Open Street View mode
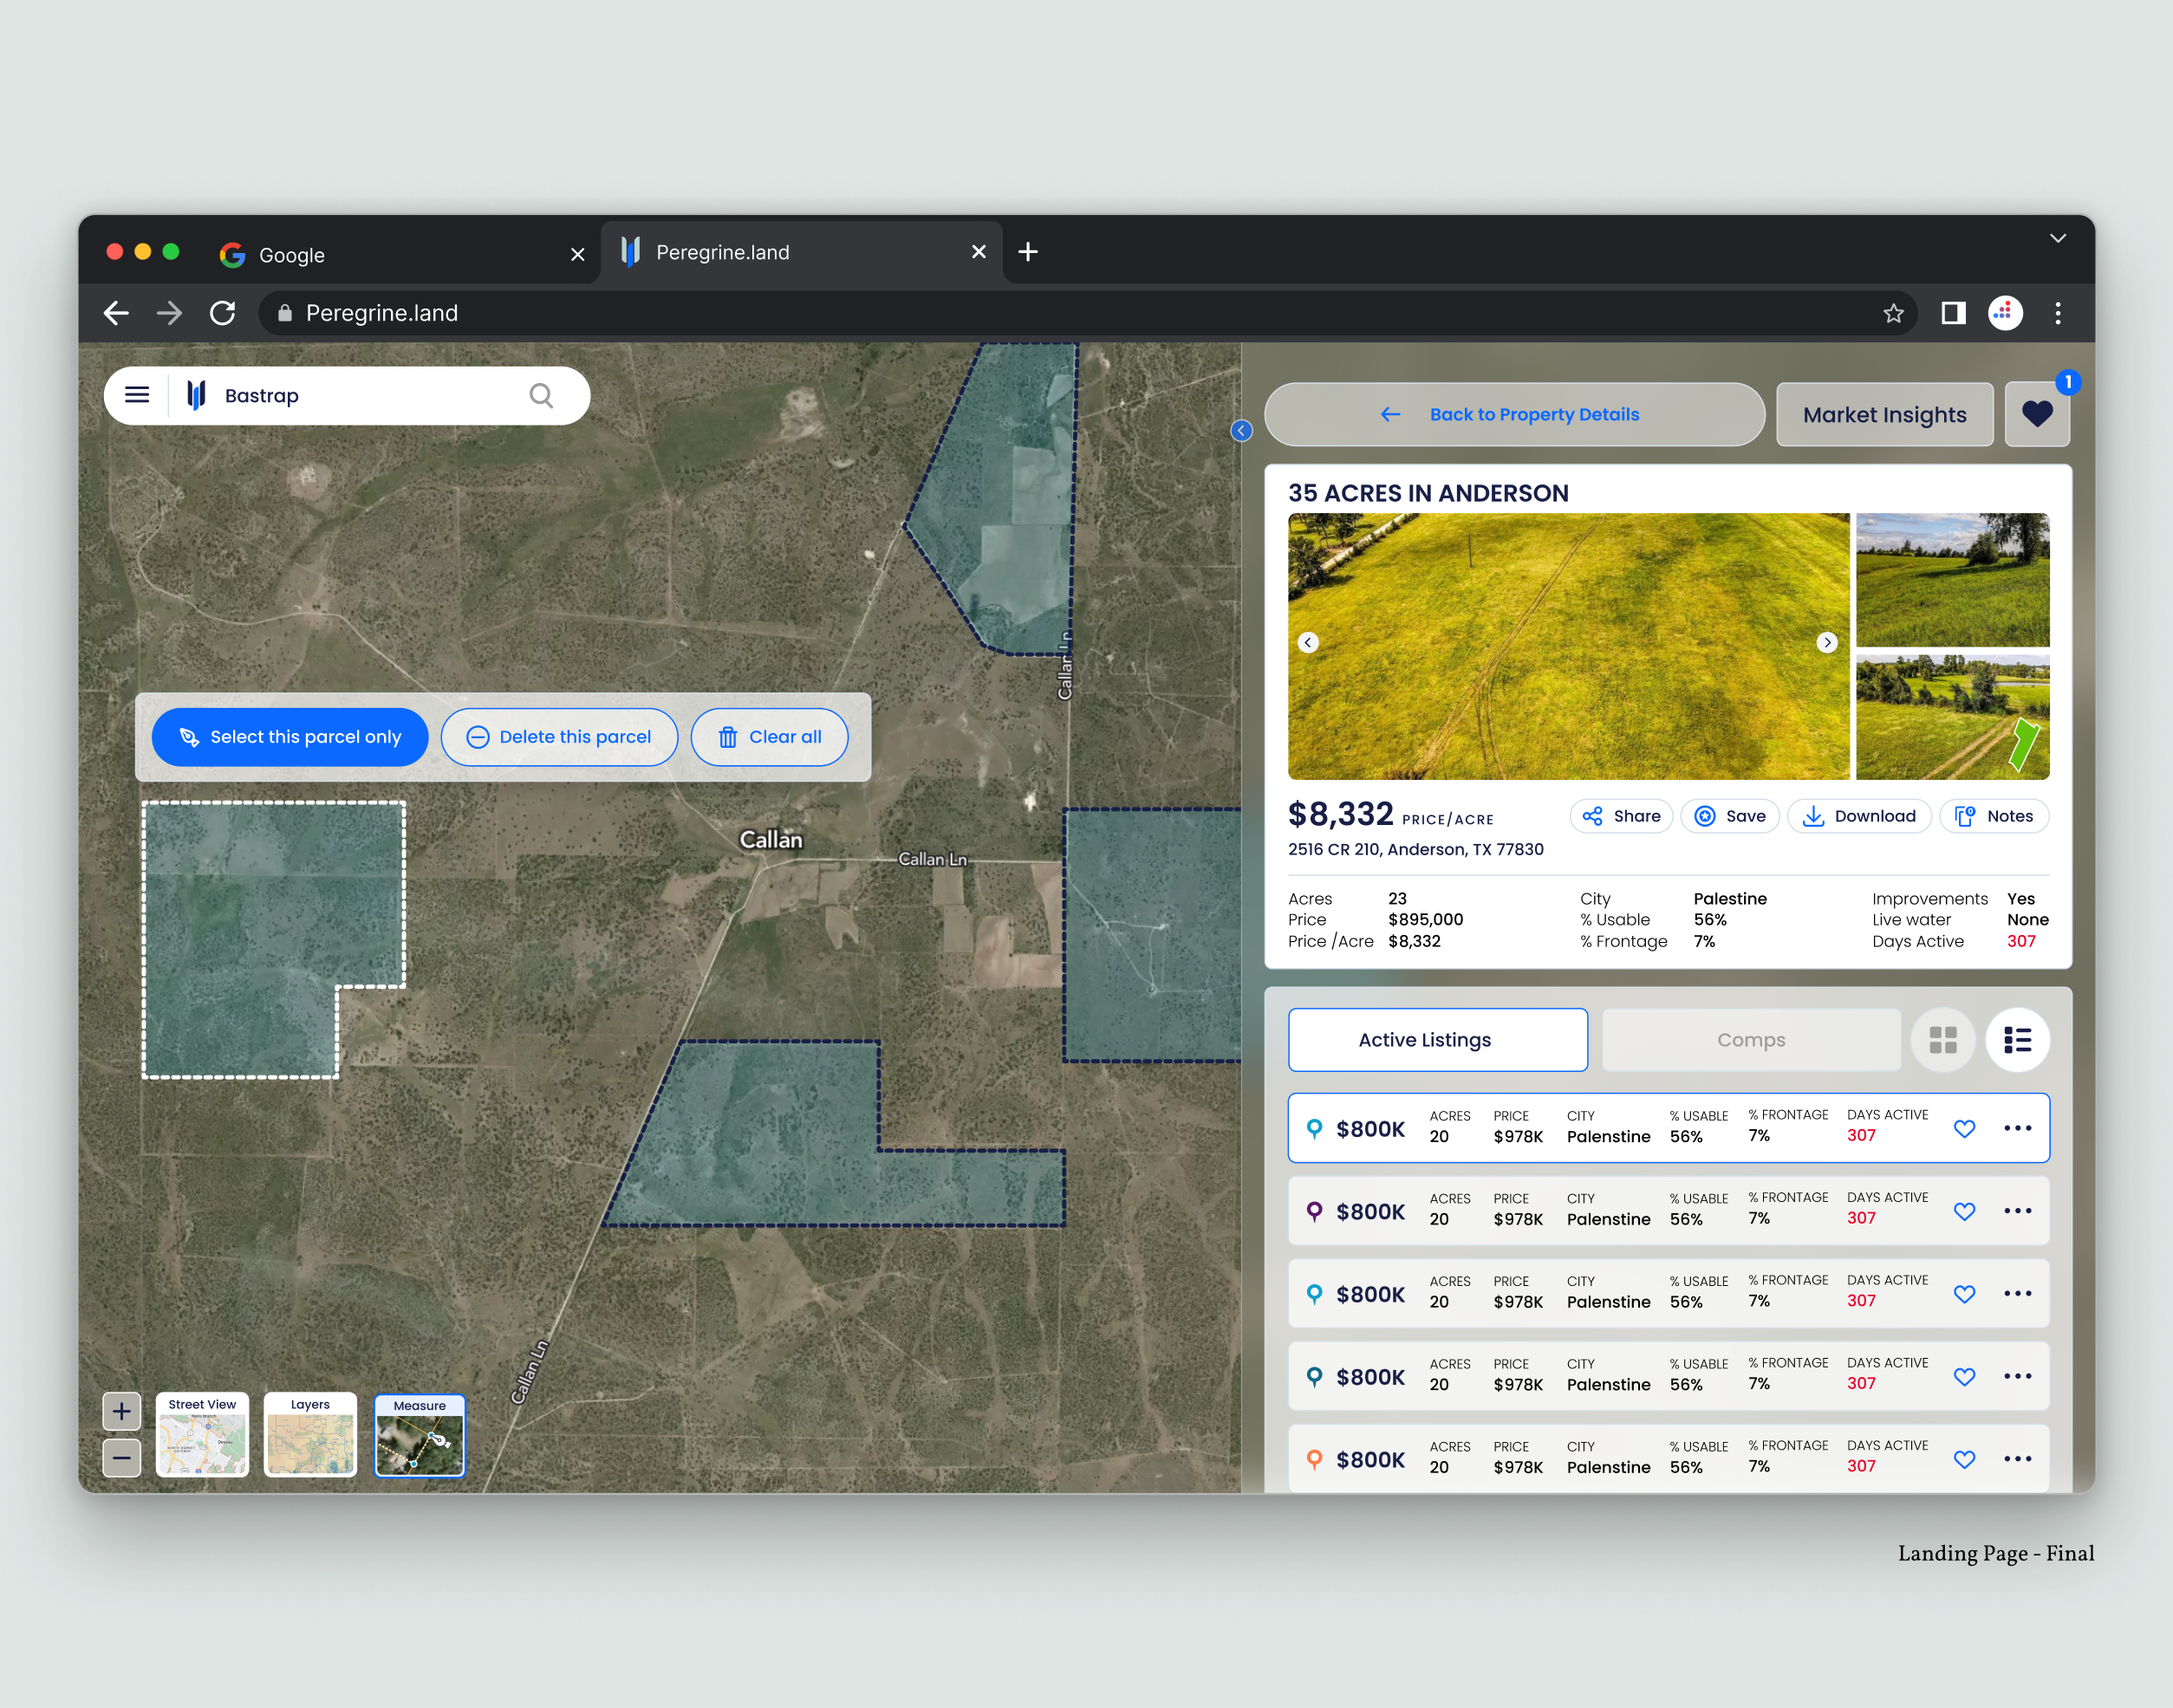The height and width of the screenshot is (1708, 2173). [x=201, y=1434]
